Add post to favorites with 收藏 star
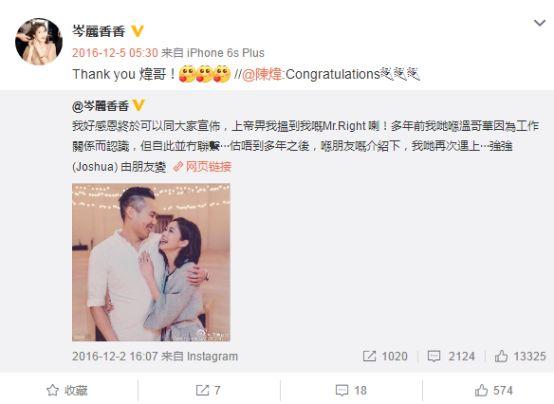The width and height of the screenshot is (554, 404). 67,391
